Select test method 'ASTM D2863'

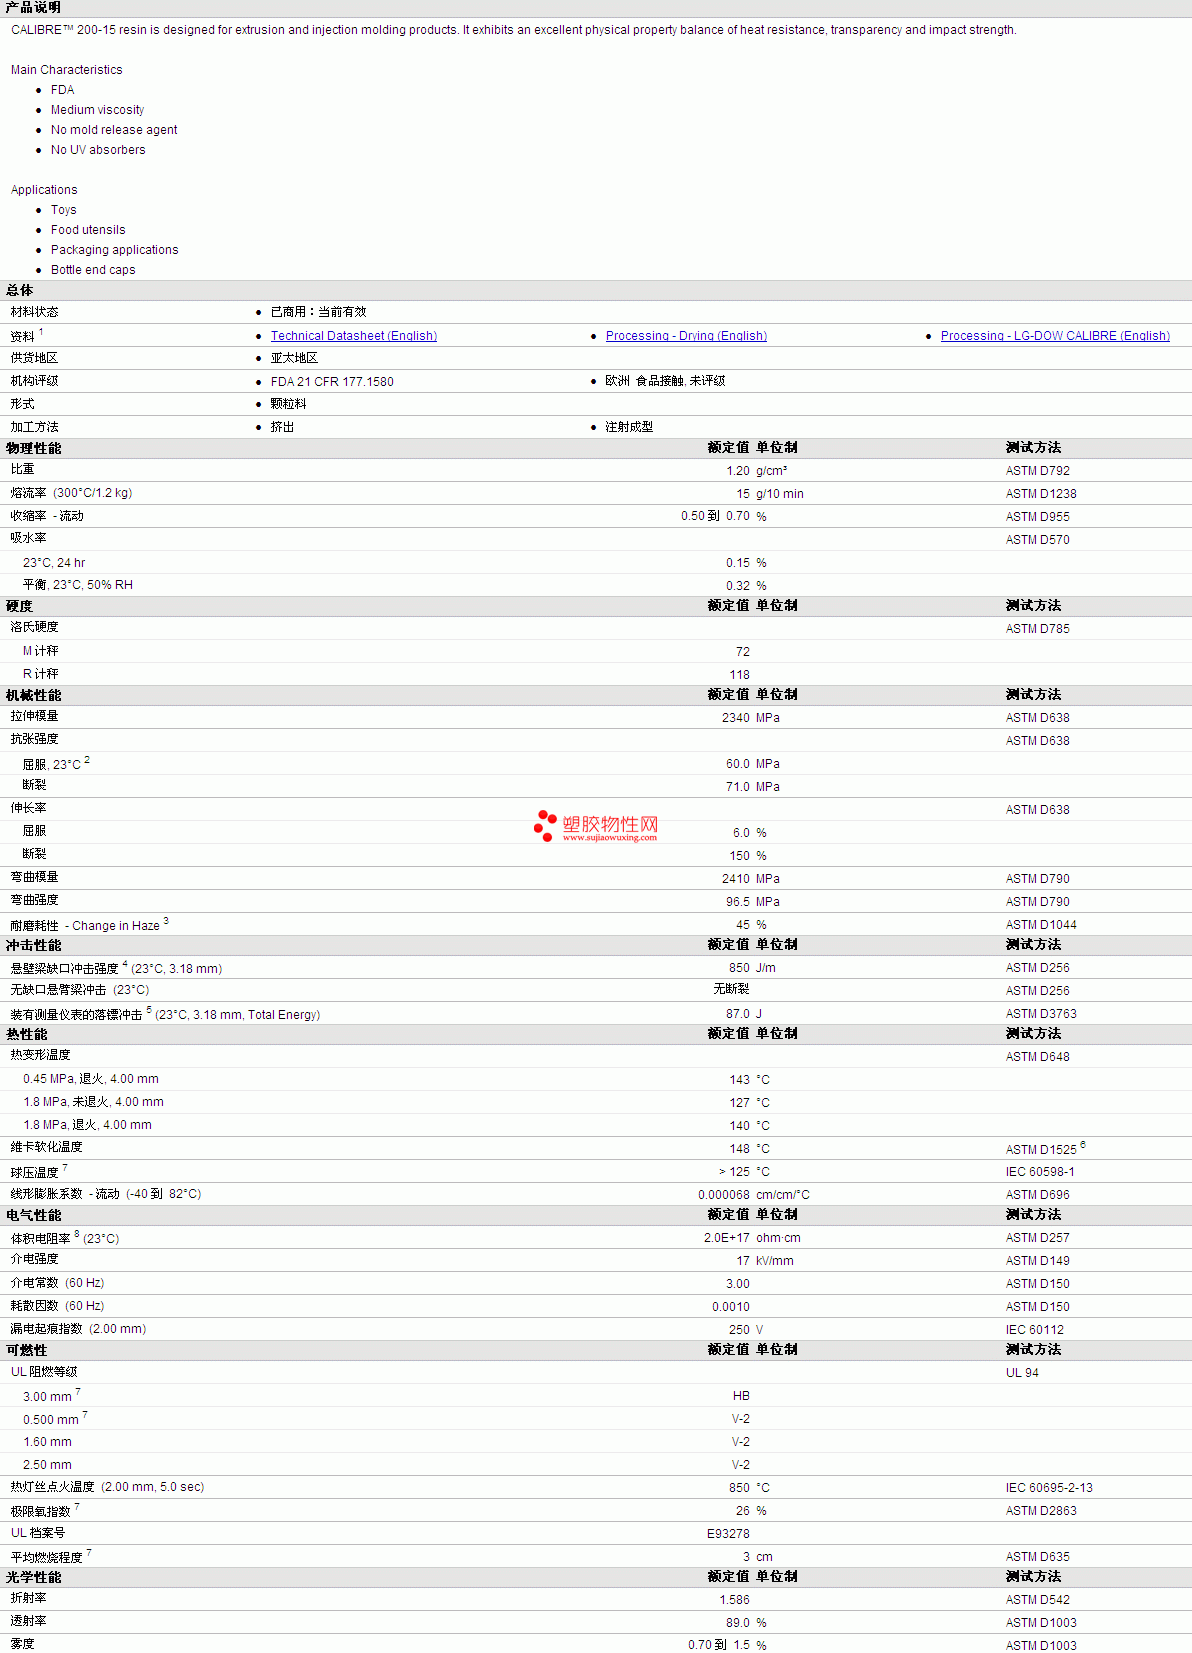pos(1041,1511)
